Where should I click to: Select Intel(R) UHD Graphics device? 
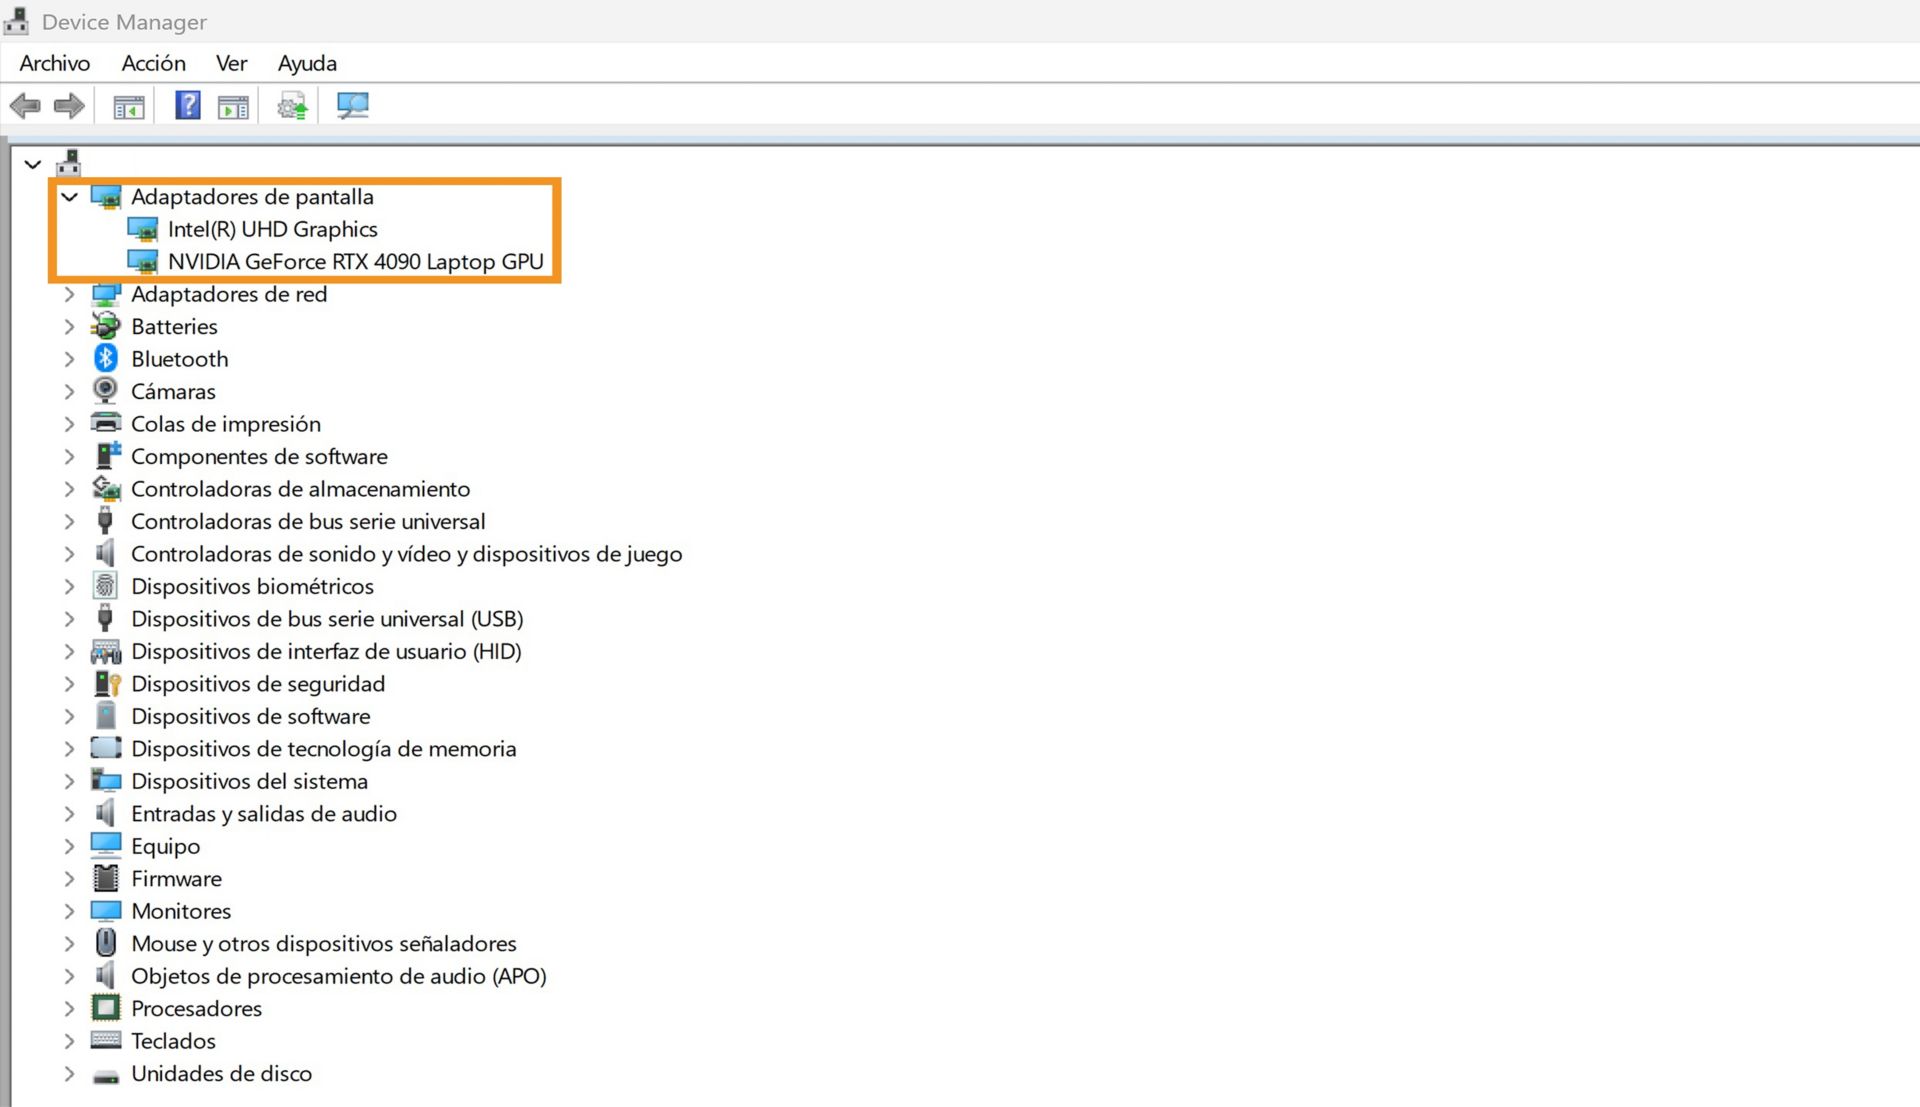tap(272, 229)
